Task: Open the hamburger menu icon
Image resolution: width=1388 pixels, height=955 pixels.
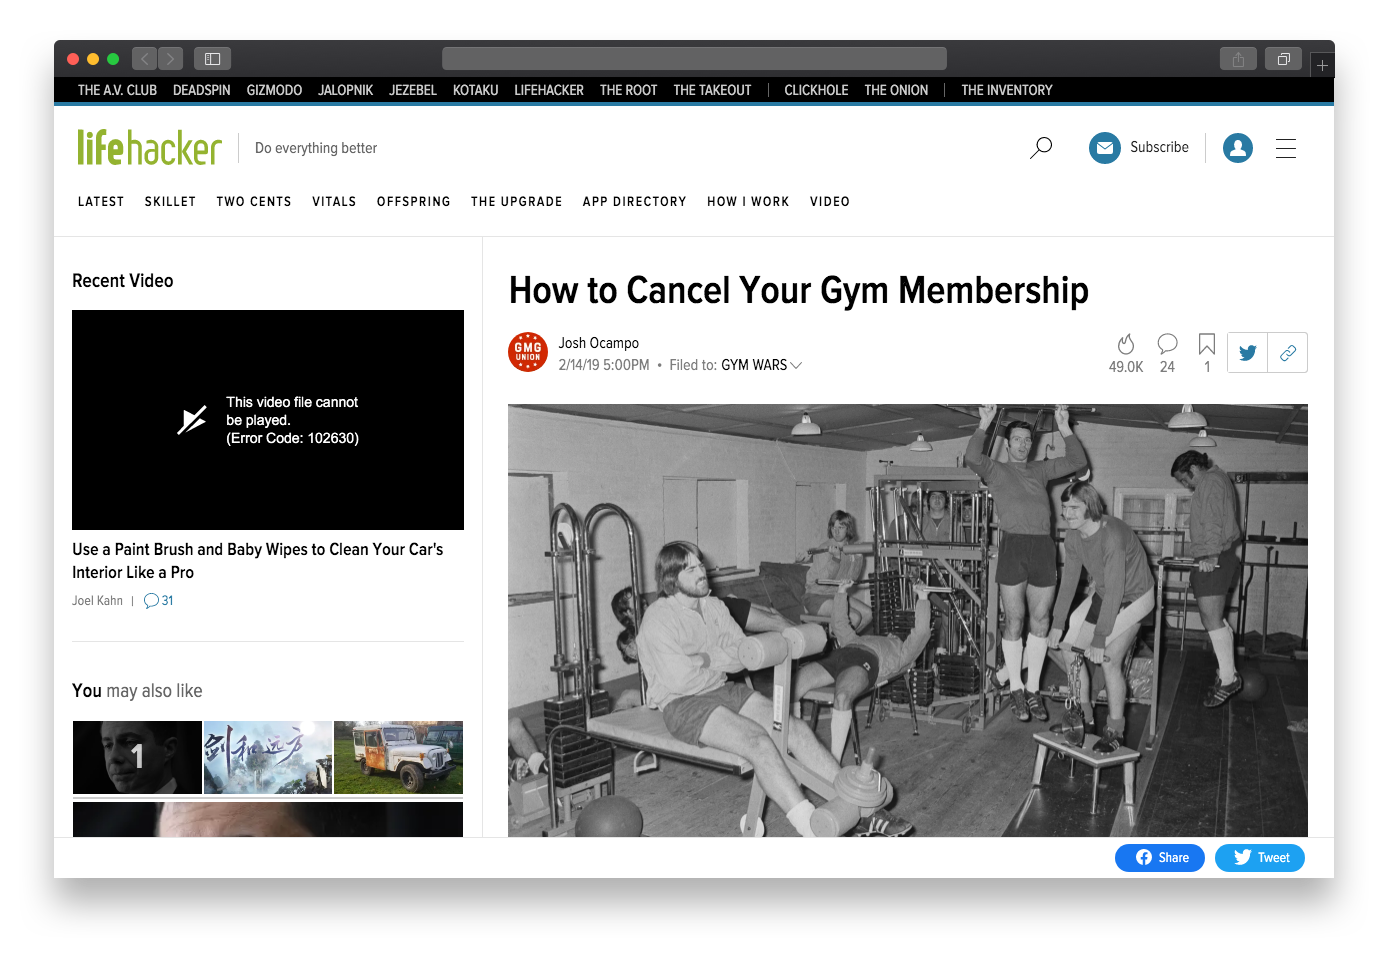Action: 1286,148
